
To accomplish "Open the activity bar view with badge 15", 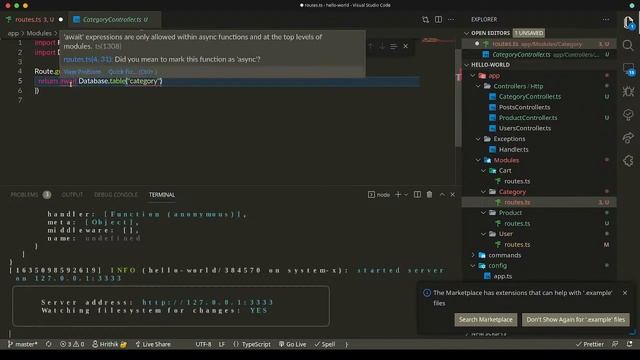I will [x=629, y=69].
